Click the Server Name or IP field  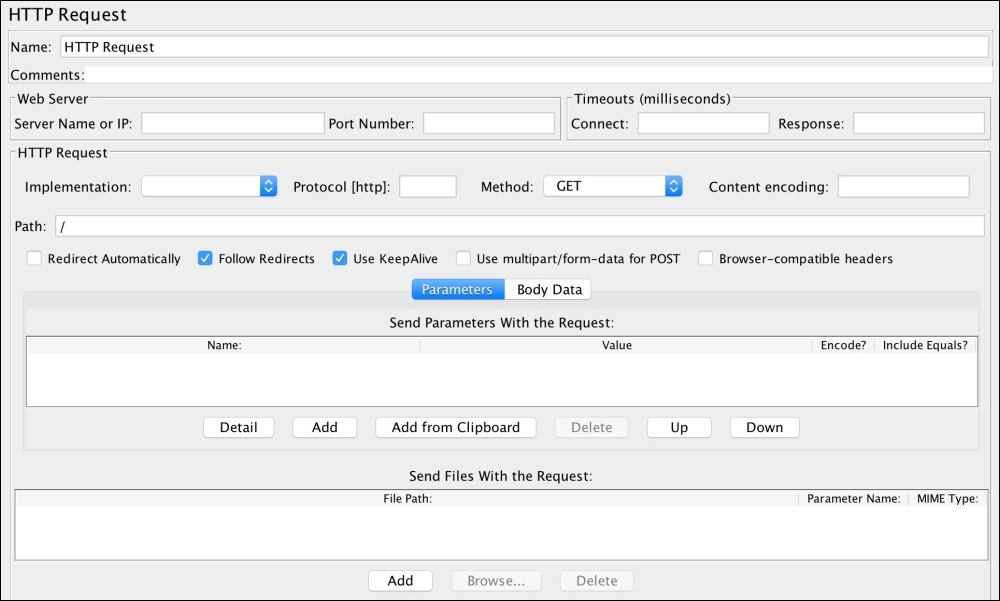232,122
